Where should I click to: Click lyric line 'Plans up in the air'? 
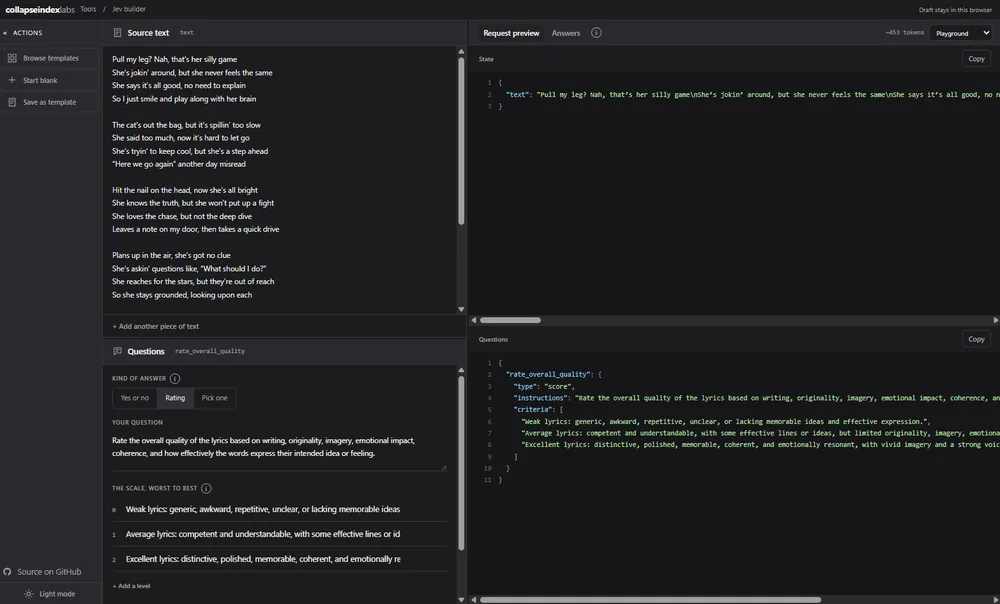tap(172, 255)
